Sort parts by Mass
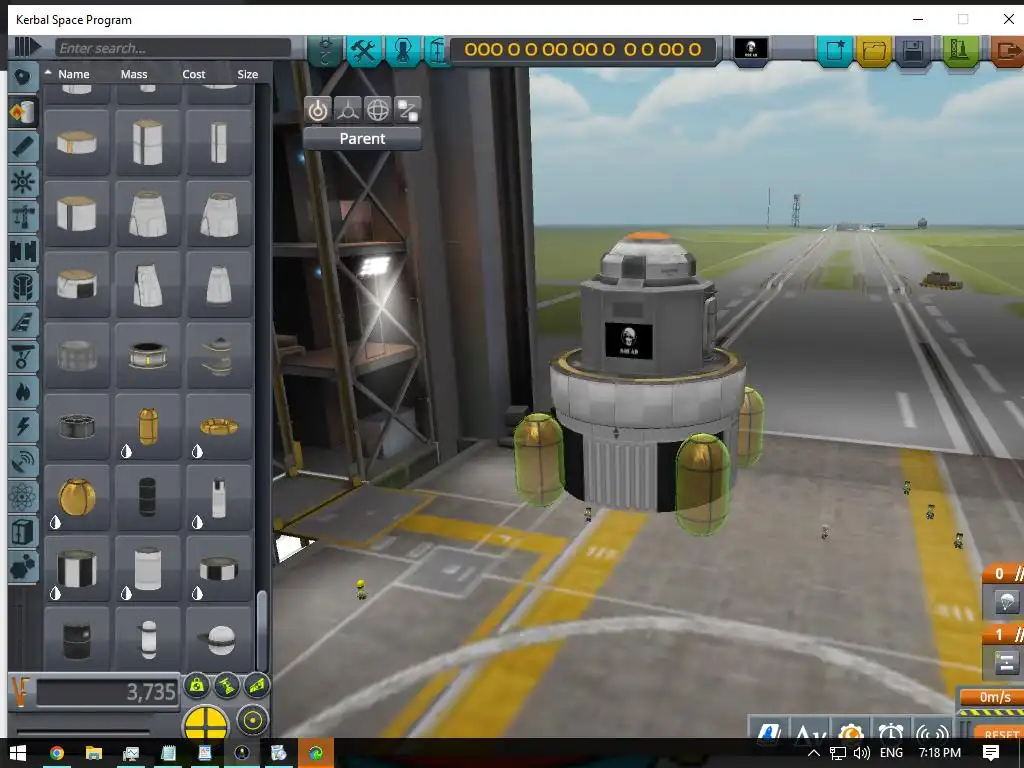Screen dimensions: 1024x768 (134, 74)
